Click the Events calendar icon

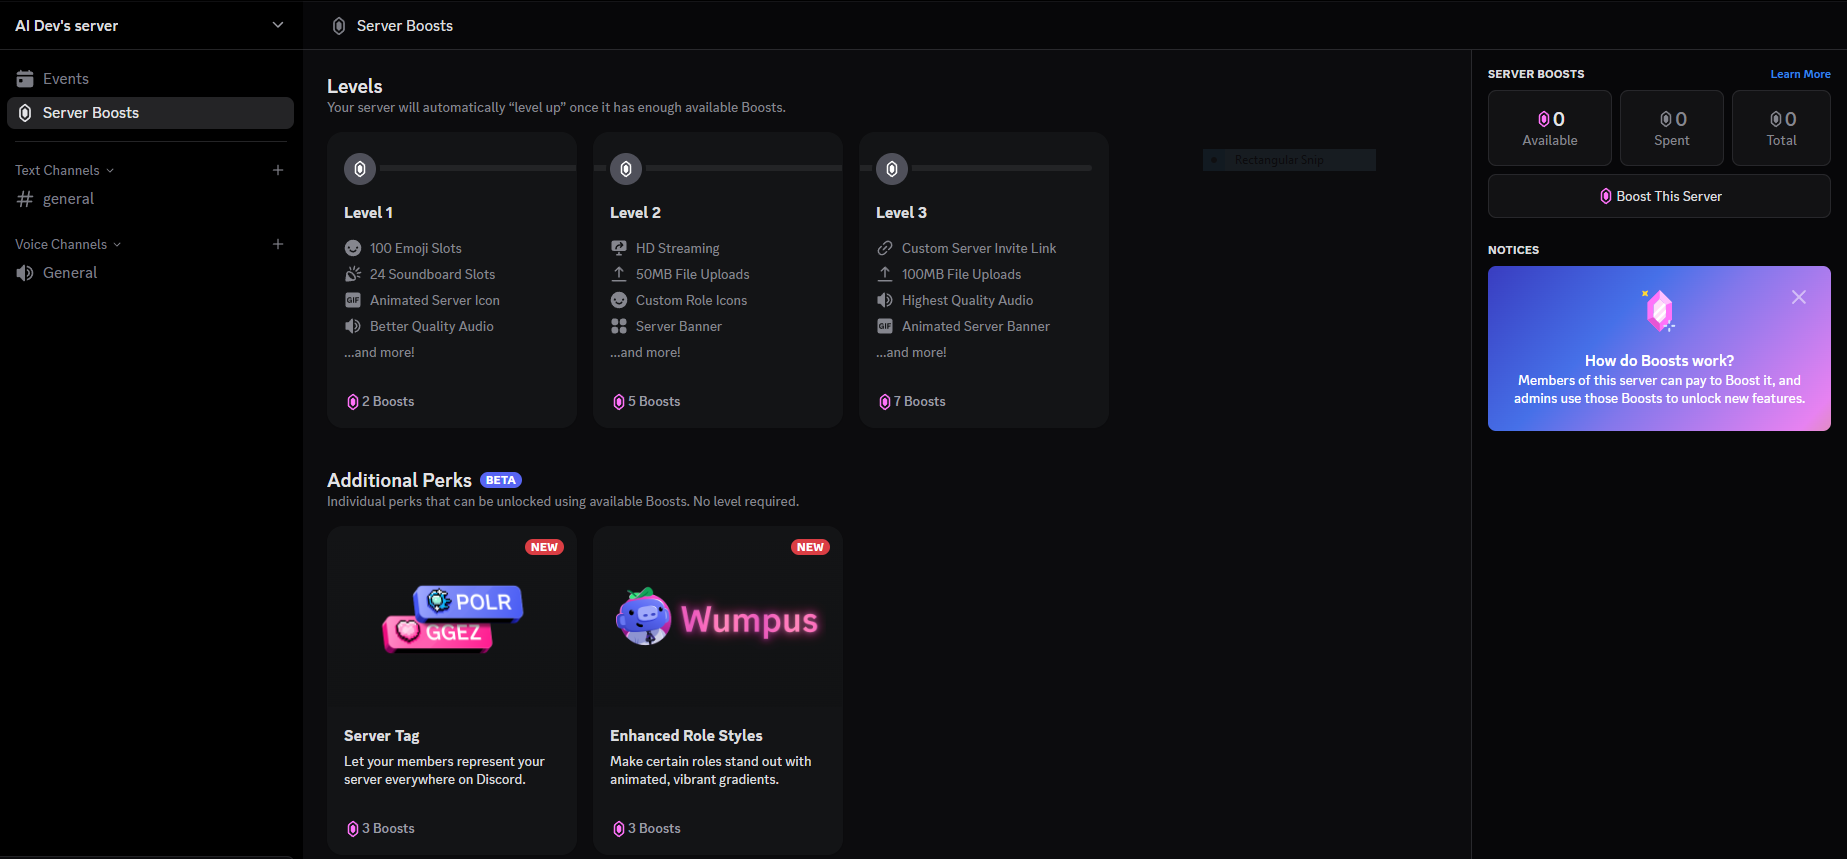pos(25,79)
